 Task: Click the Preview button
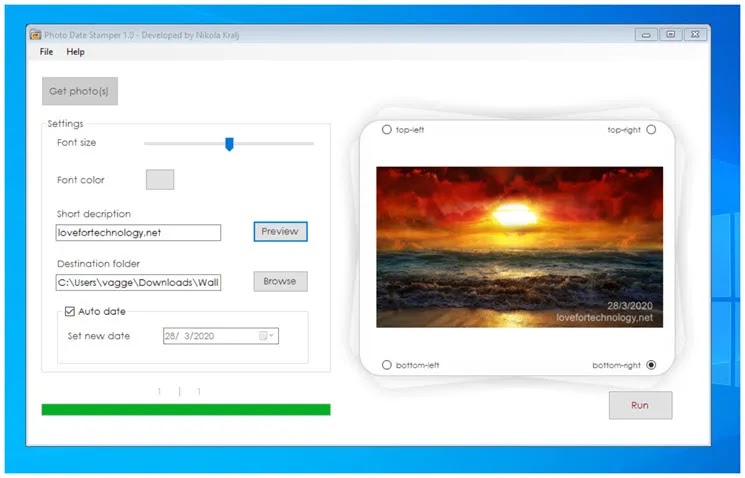(x=280, y=231)
